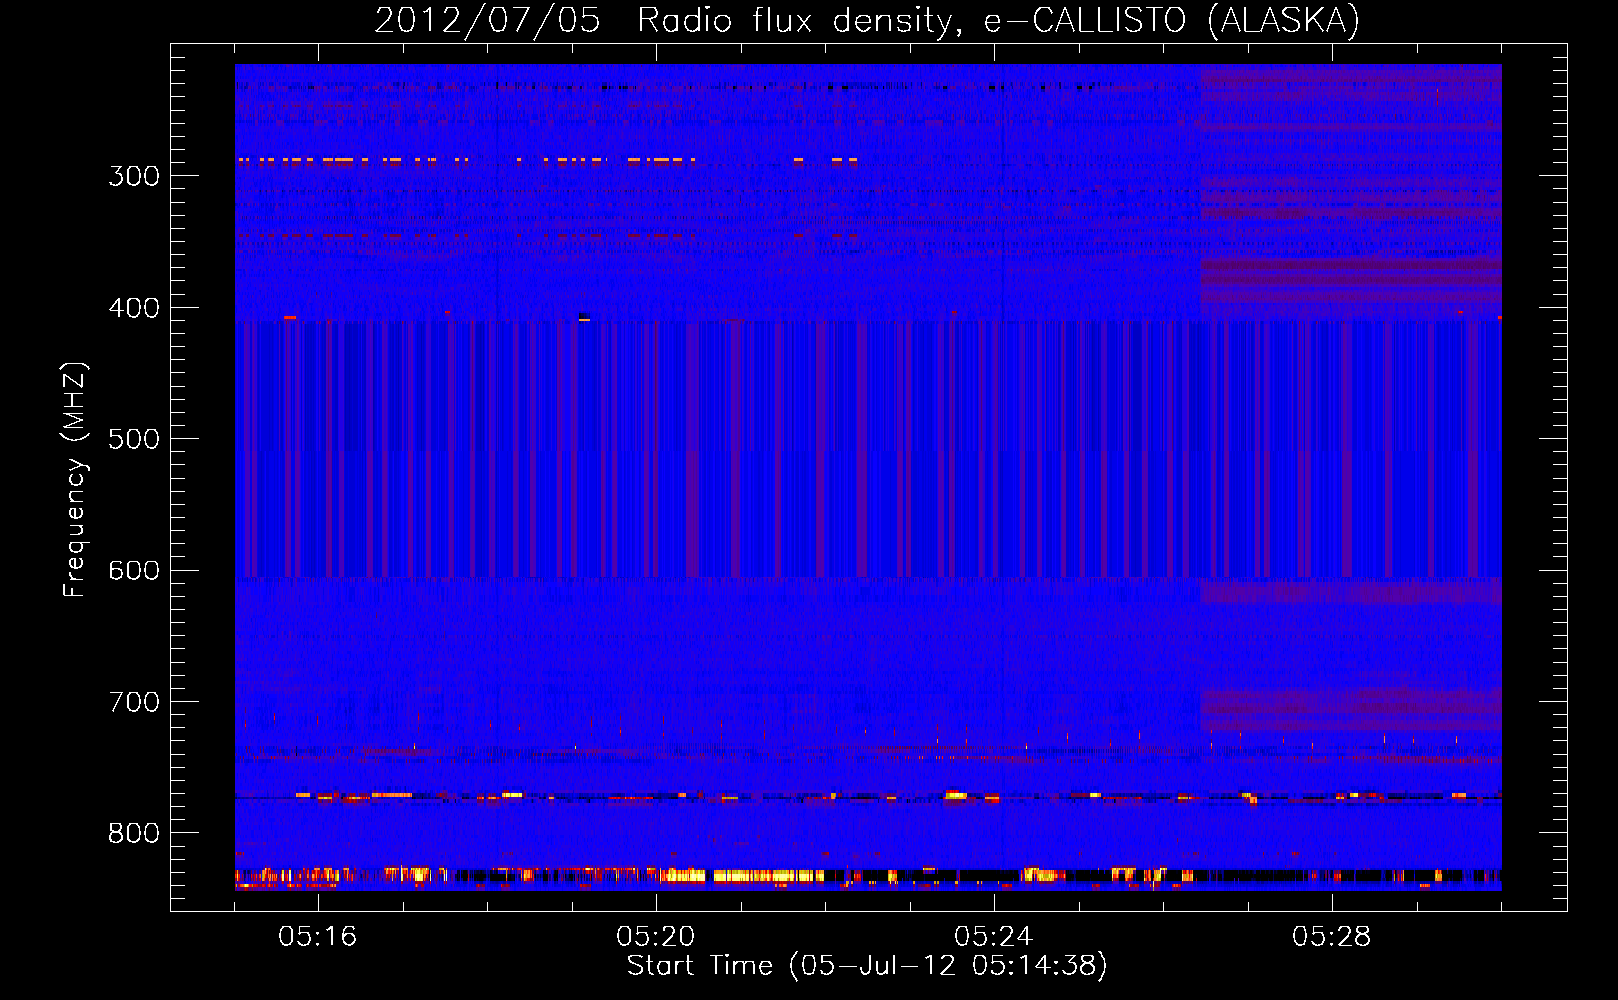The width and height of the screenshot is (1618, 1000).
Task: Click the 300 frequency tick label
Action: point(134,176)
